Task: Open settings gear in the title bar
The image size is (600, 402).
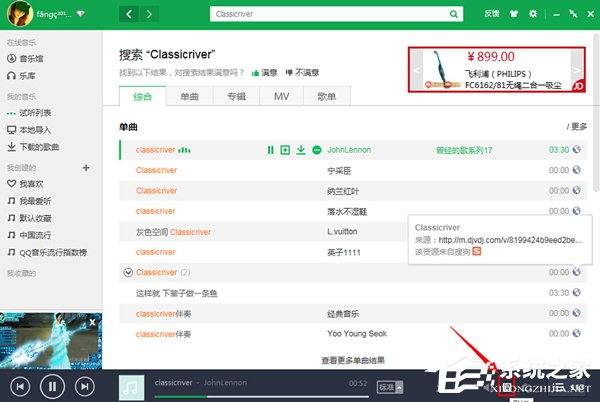Action: coord(532,14)
